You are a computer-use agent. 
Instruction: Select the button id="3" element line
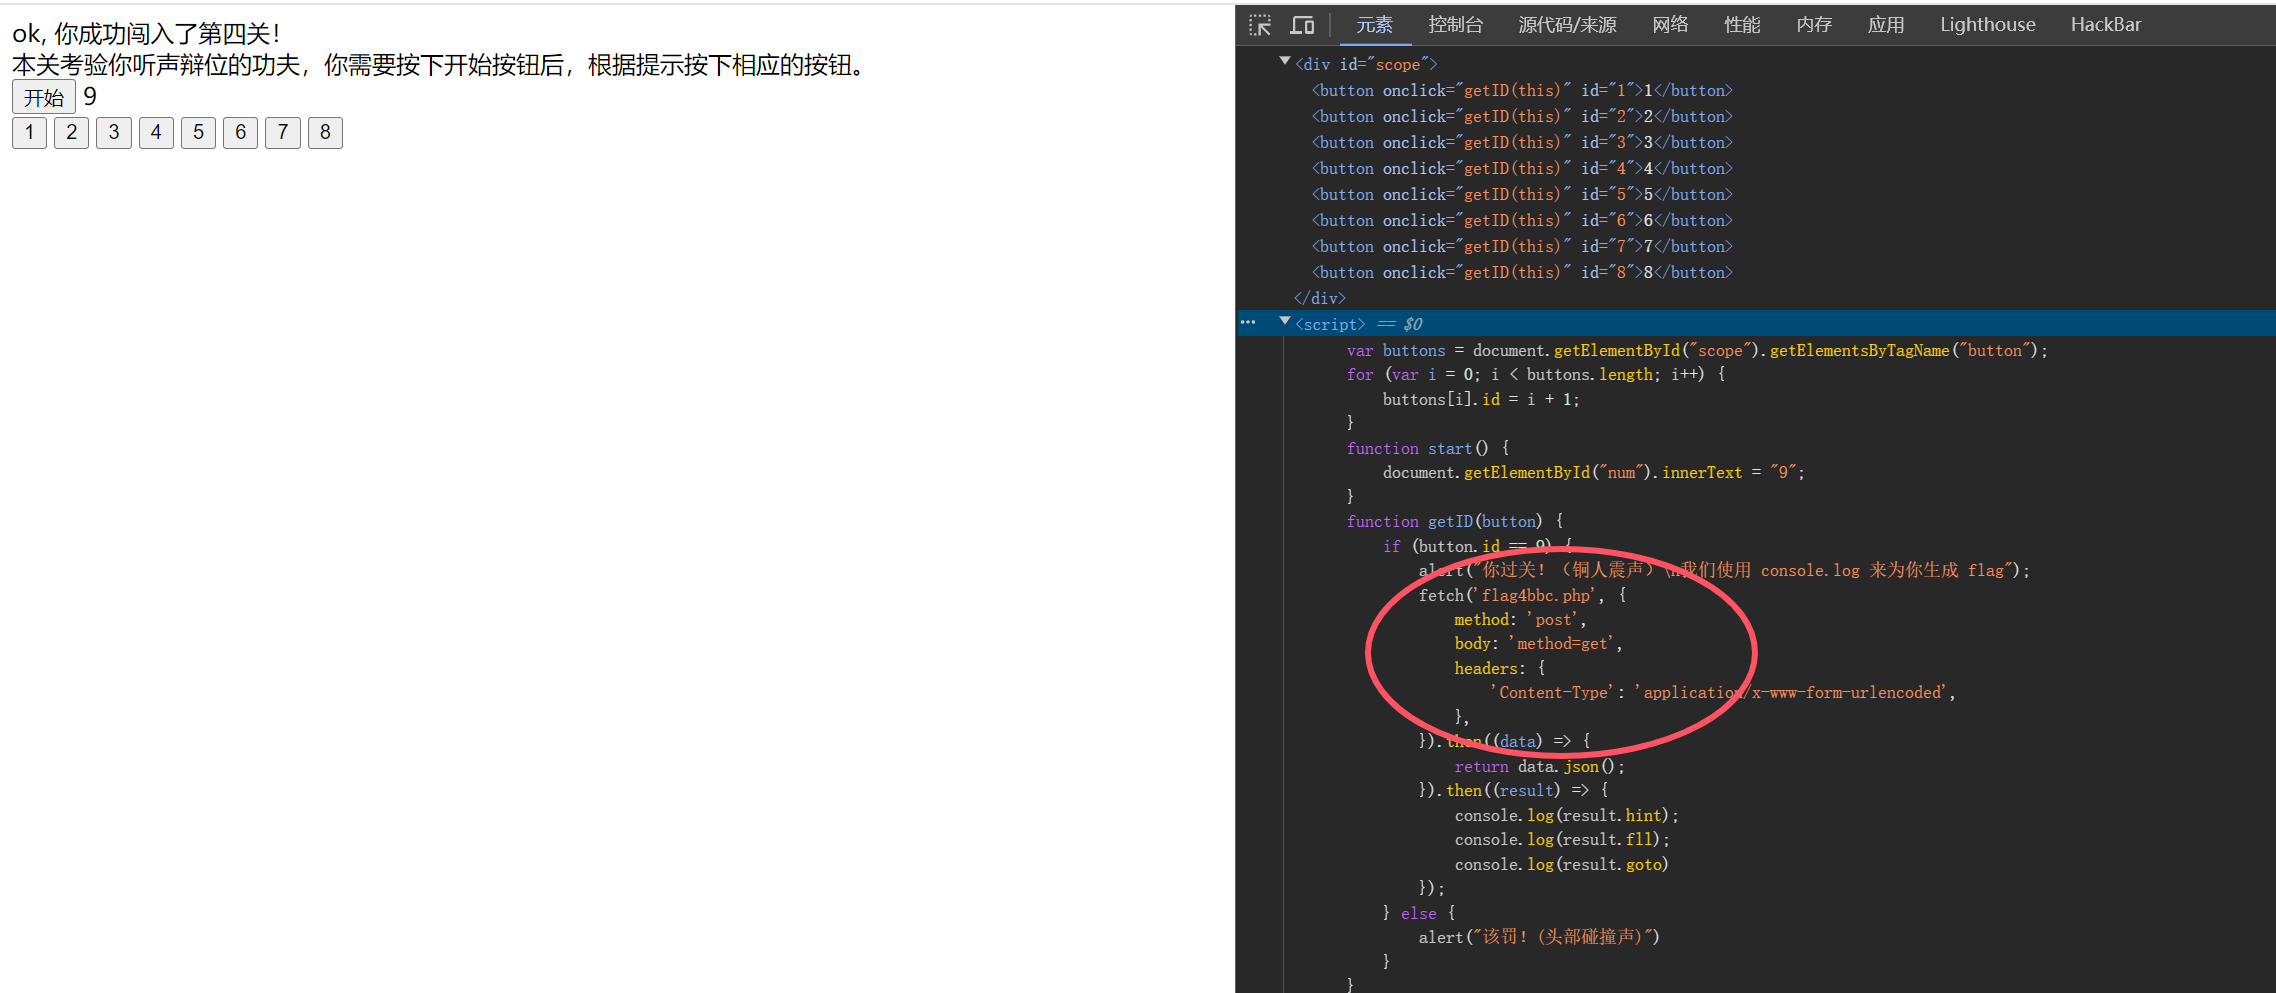tap(1521, 143)
